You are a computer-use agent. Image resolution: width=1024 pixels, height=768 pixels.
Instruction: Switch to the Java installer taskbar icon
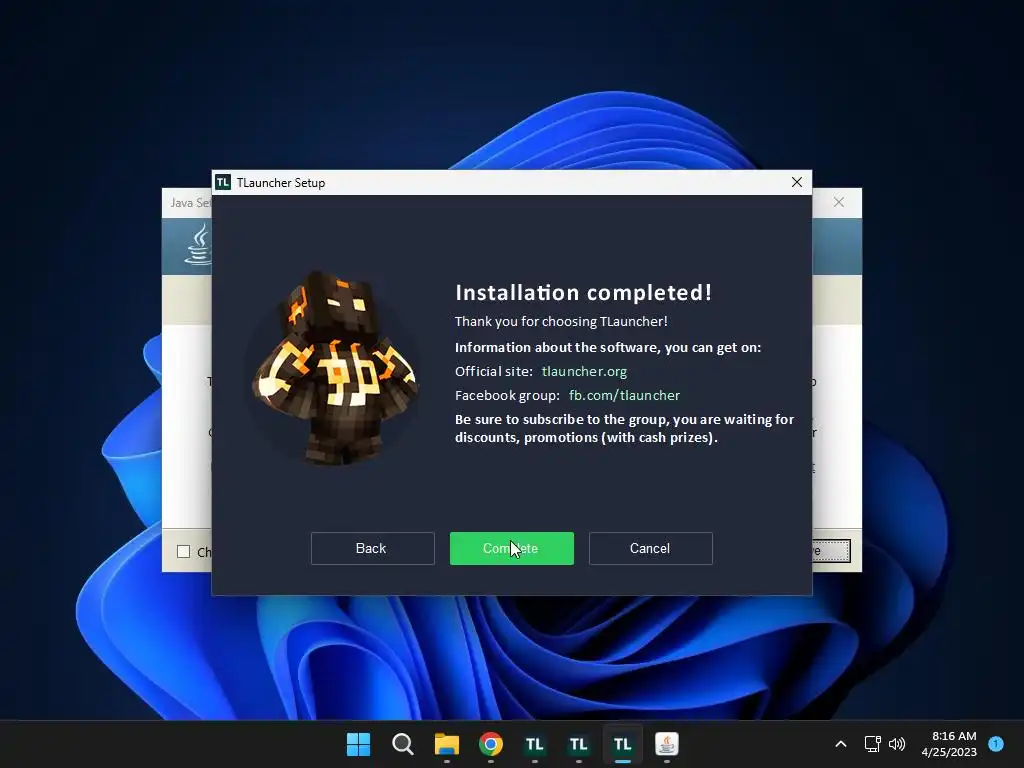pos(667,744)
